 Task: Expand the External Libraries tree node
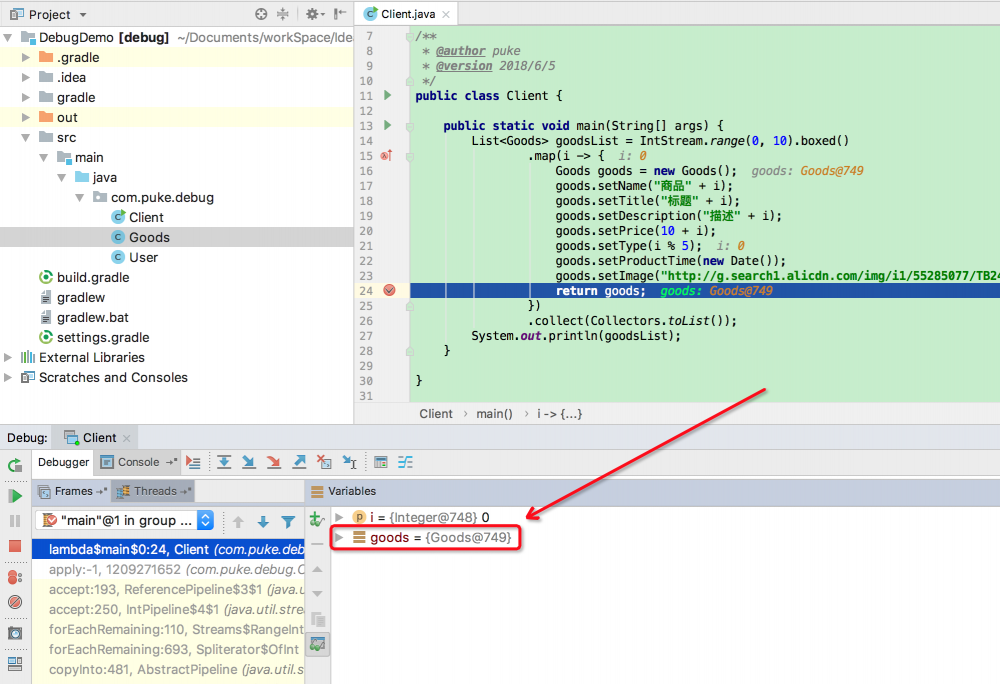coord(9,358)
